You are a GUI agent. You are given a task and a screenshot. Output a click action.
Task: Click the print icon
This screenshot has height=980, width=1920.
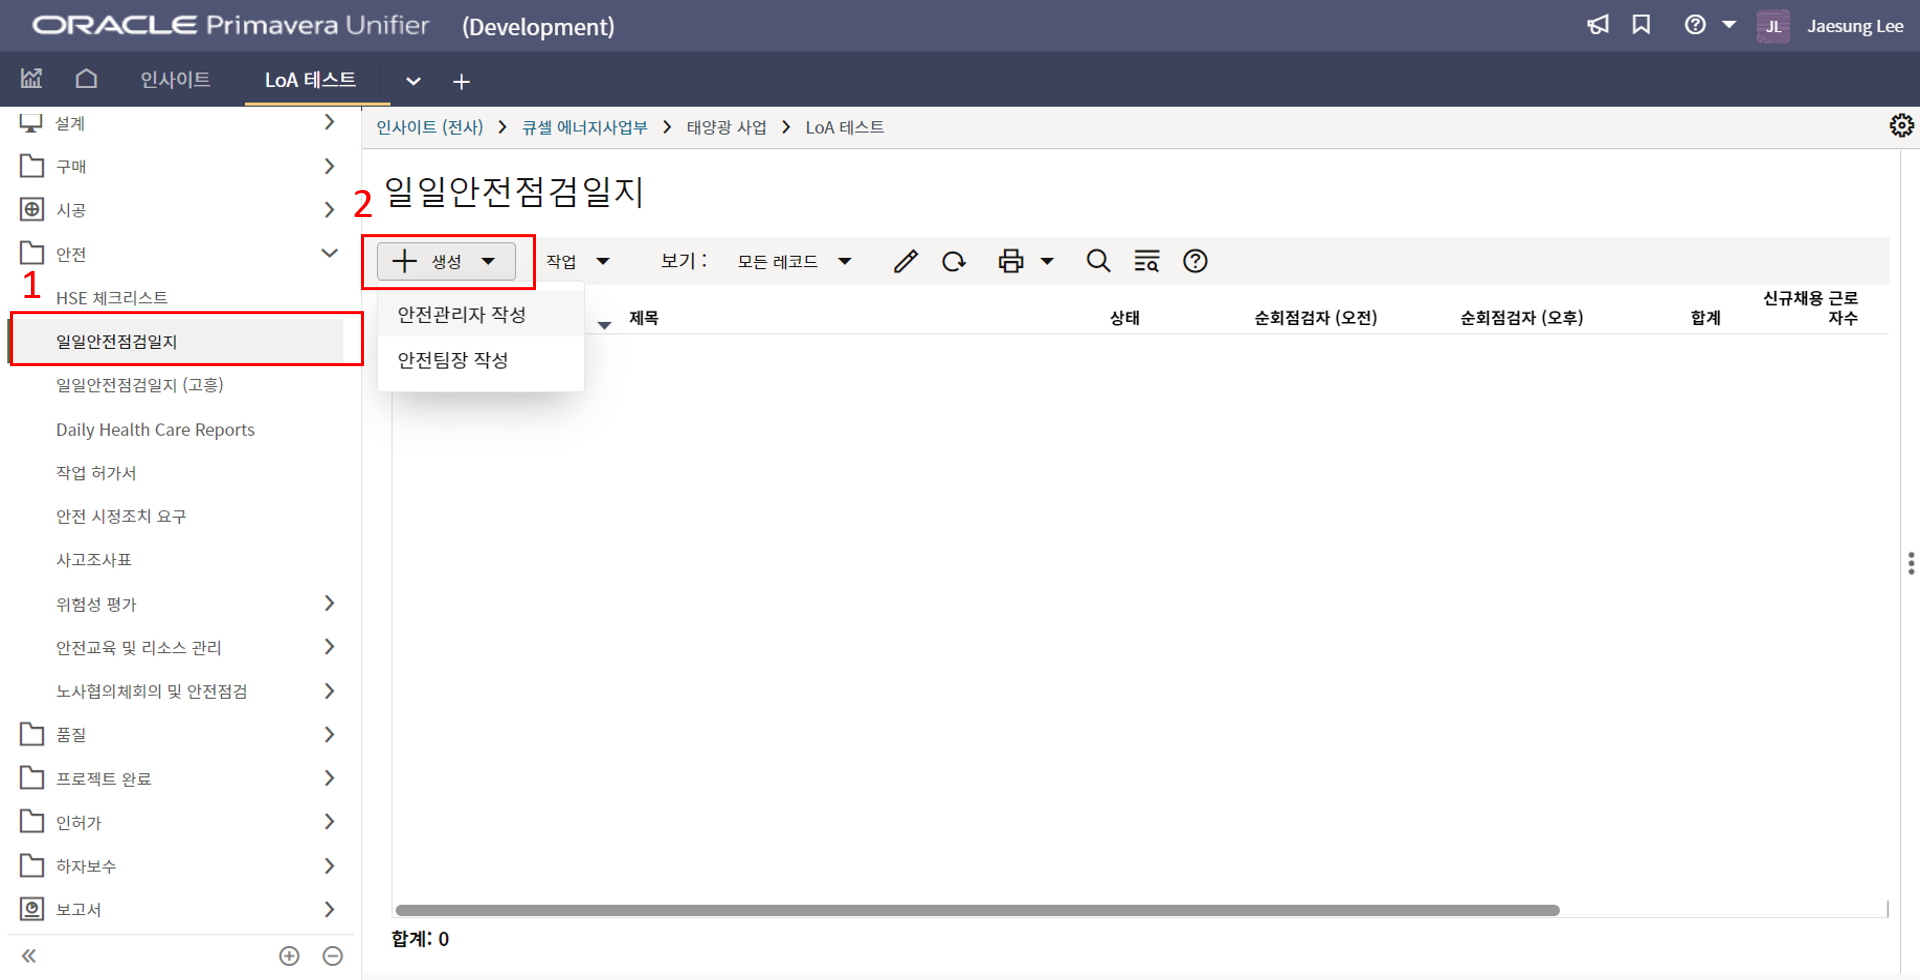(x=1011, y=262)
